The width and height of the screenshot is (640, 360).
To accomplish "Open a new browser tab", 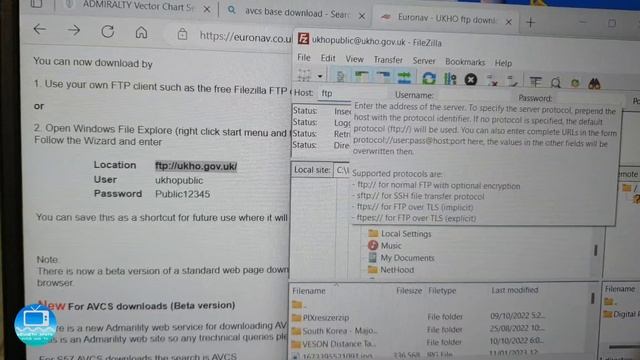I will coord(531,22).
